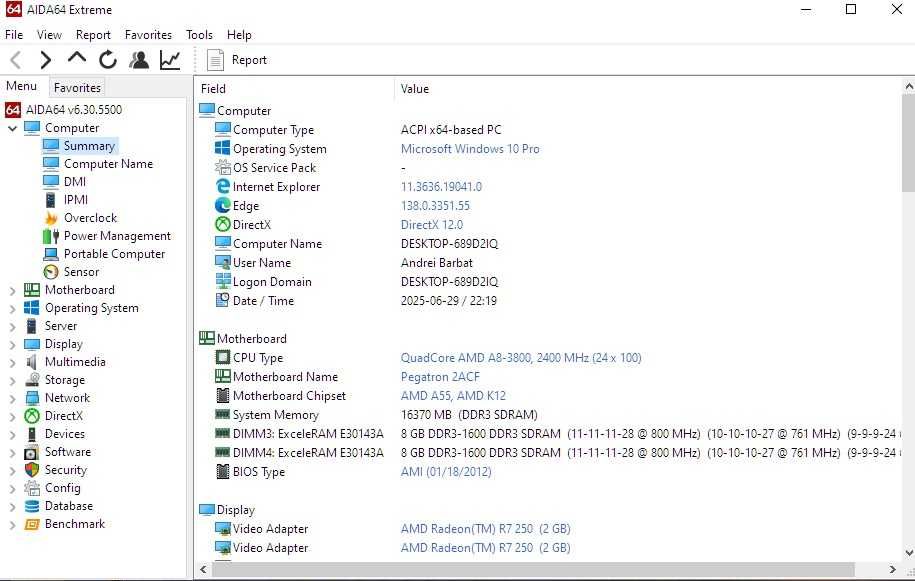Expand the Motherboard tree node
Screen dimensions: 915x581
[x=12, y=290]
